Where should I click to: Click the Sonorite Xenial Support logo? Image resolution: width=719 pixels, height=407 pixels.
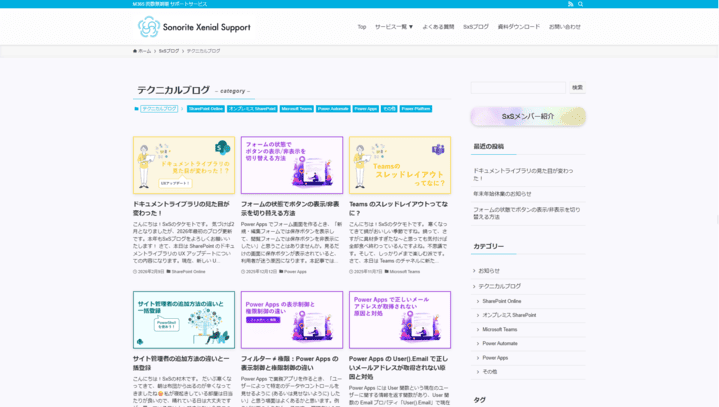click(x=194, y=27)
